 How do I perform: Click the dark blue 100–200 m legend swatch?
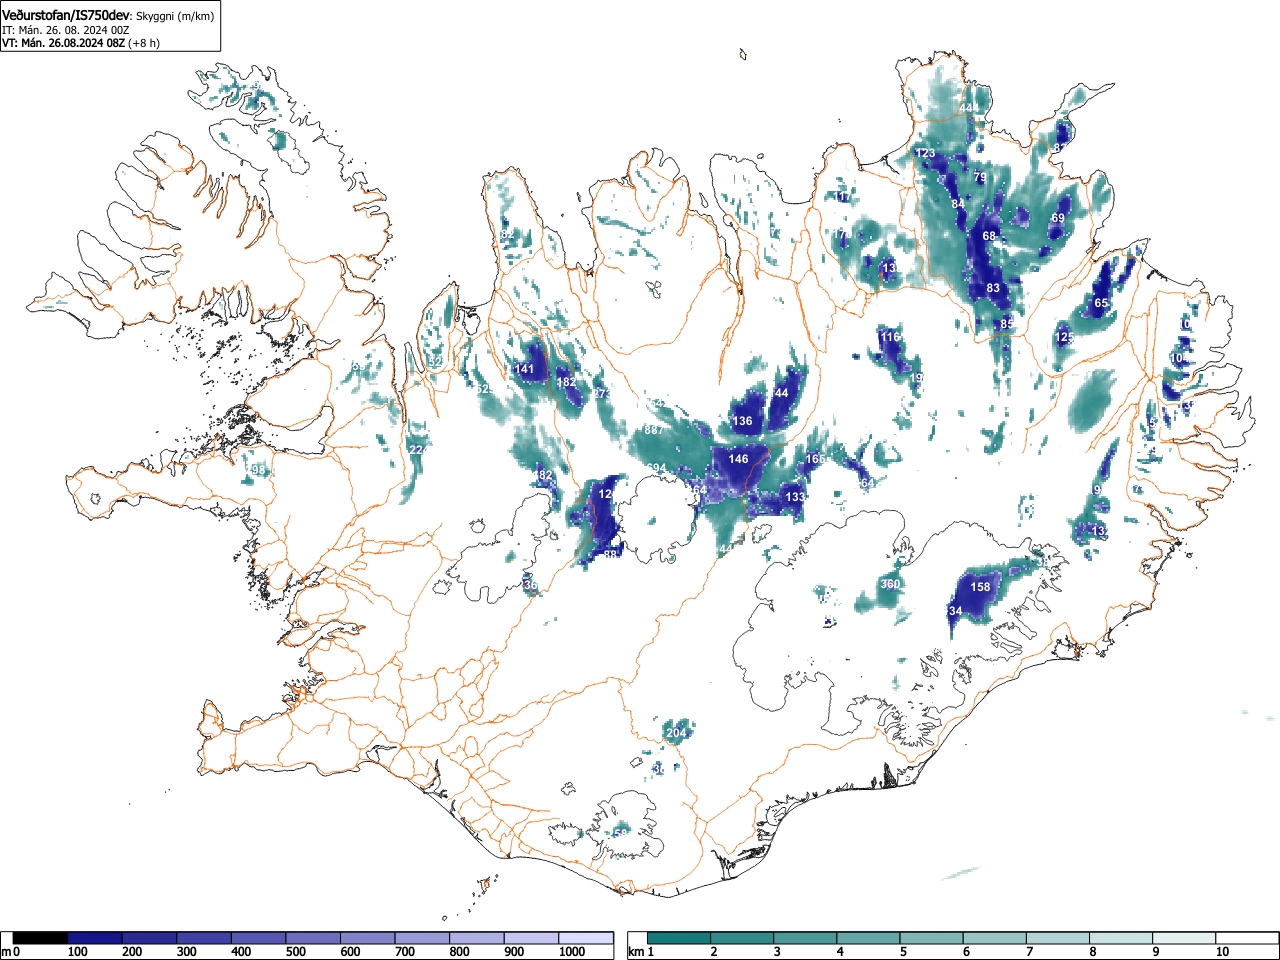94,938
